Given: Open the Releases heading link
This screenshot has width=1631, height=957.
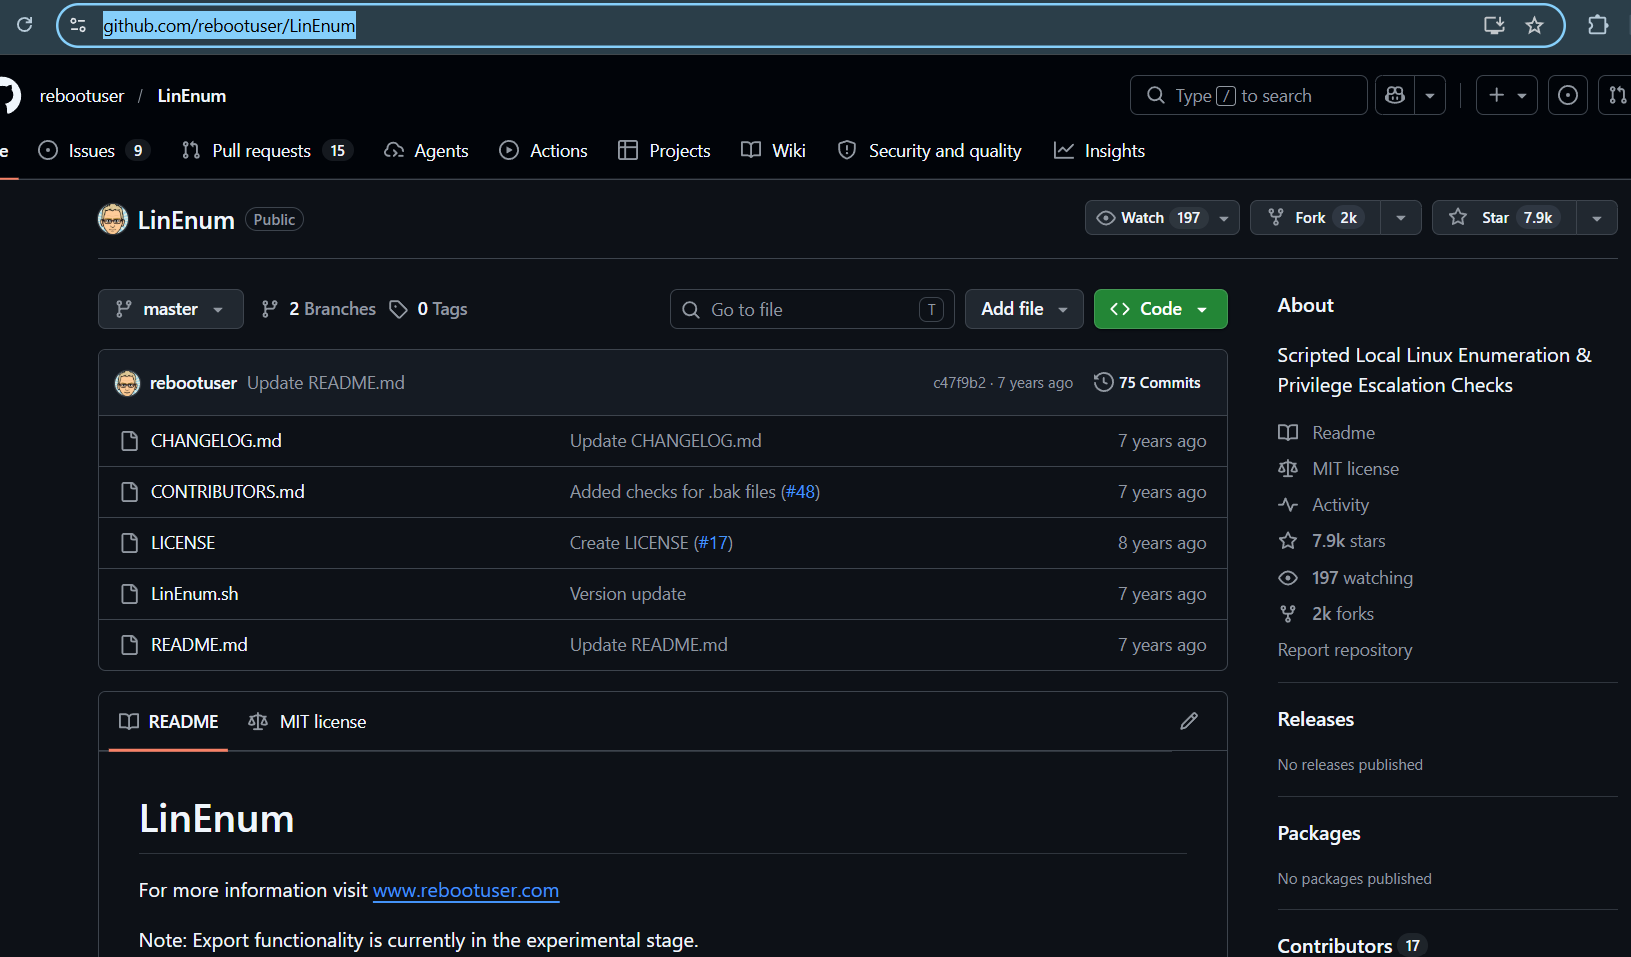Looking at the screenshot, I should (1316, 720).
